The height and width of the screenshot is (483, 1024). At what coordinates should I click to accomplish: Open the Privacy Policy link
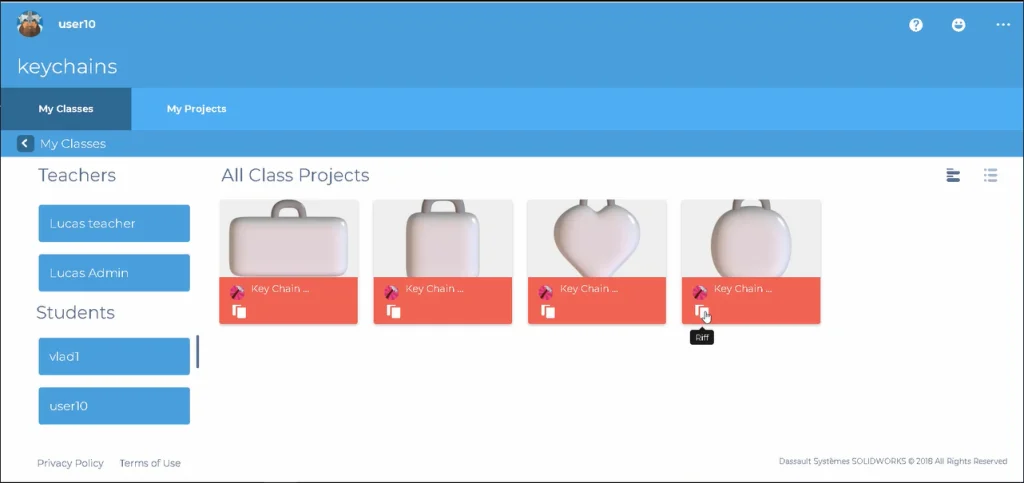70,463
